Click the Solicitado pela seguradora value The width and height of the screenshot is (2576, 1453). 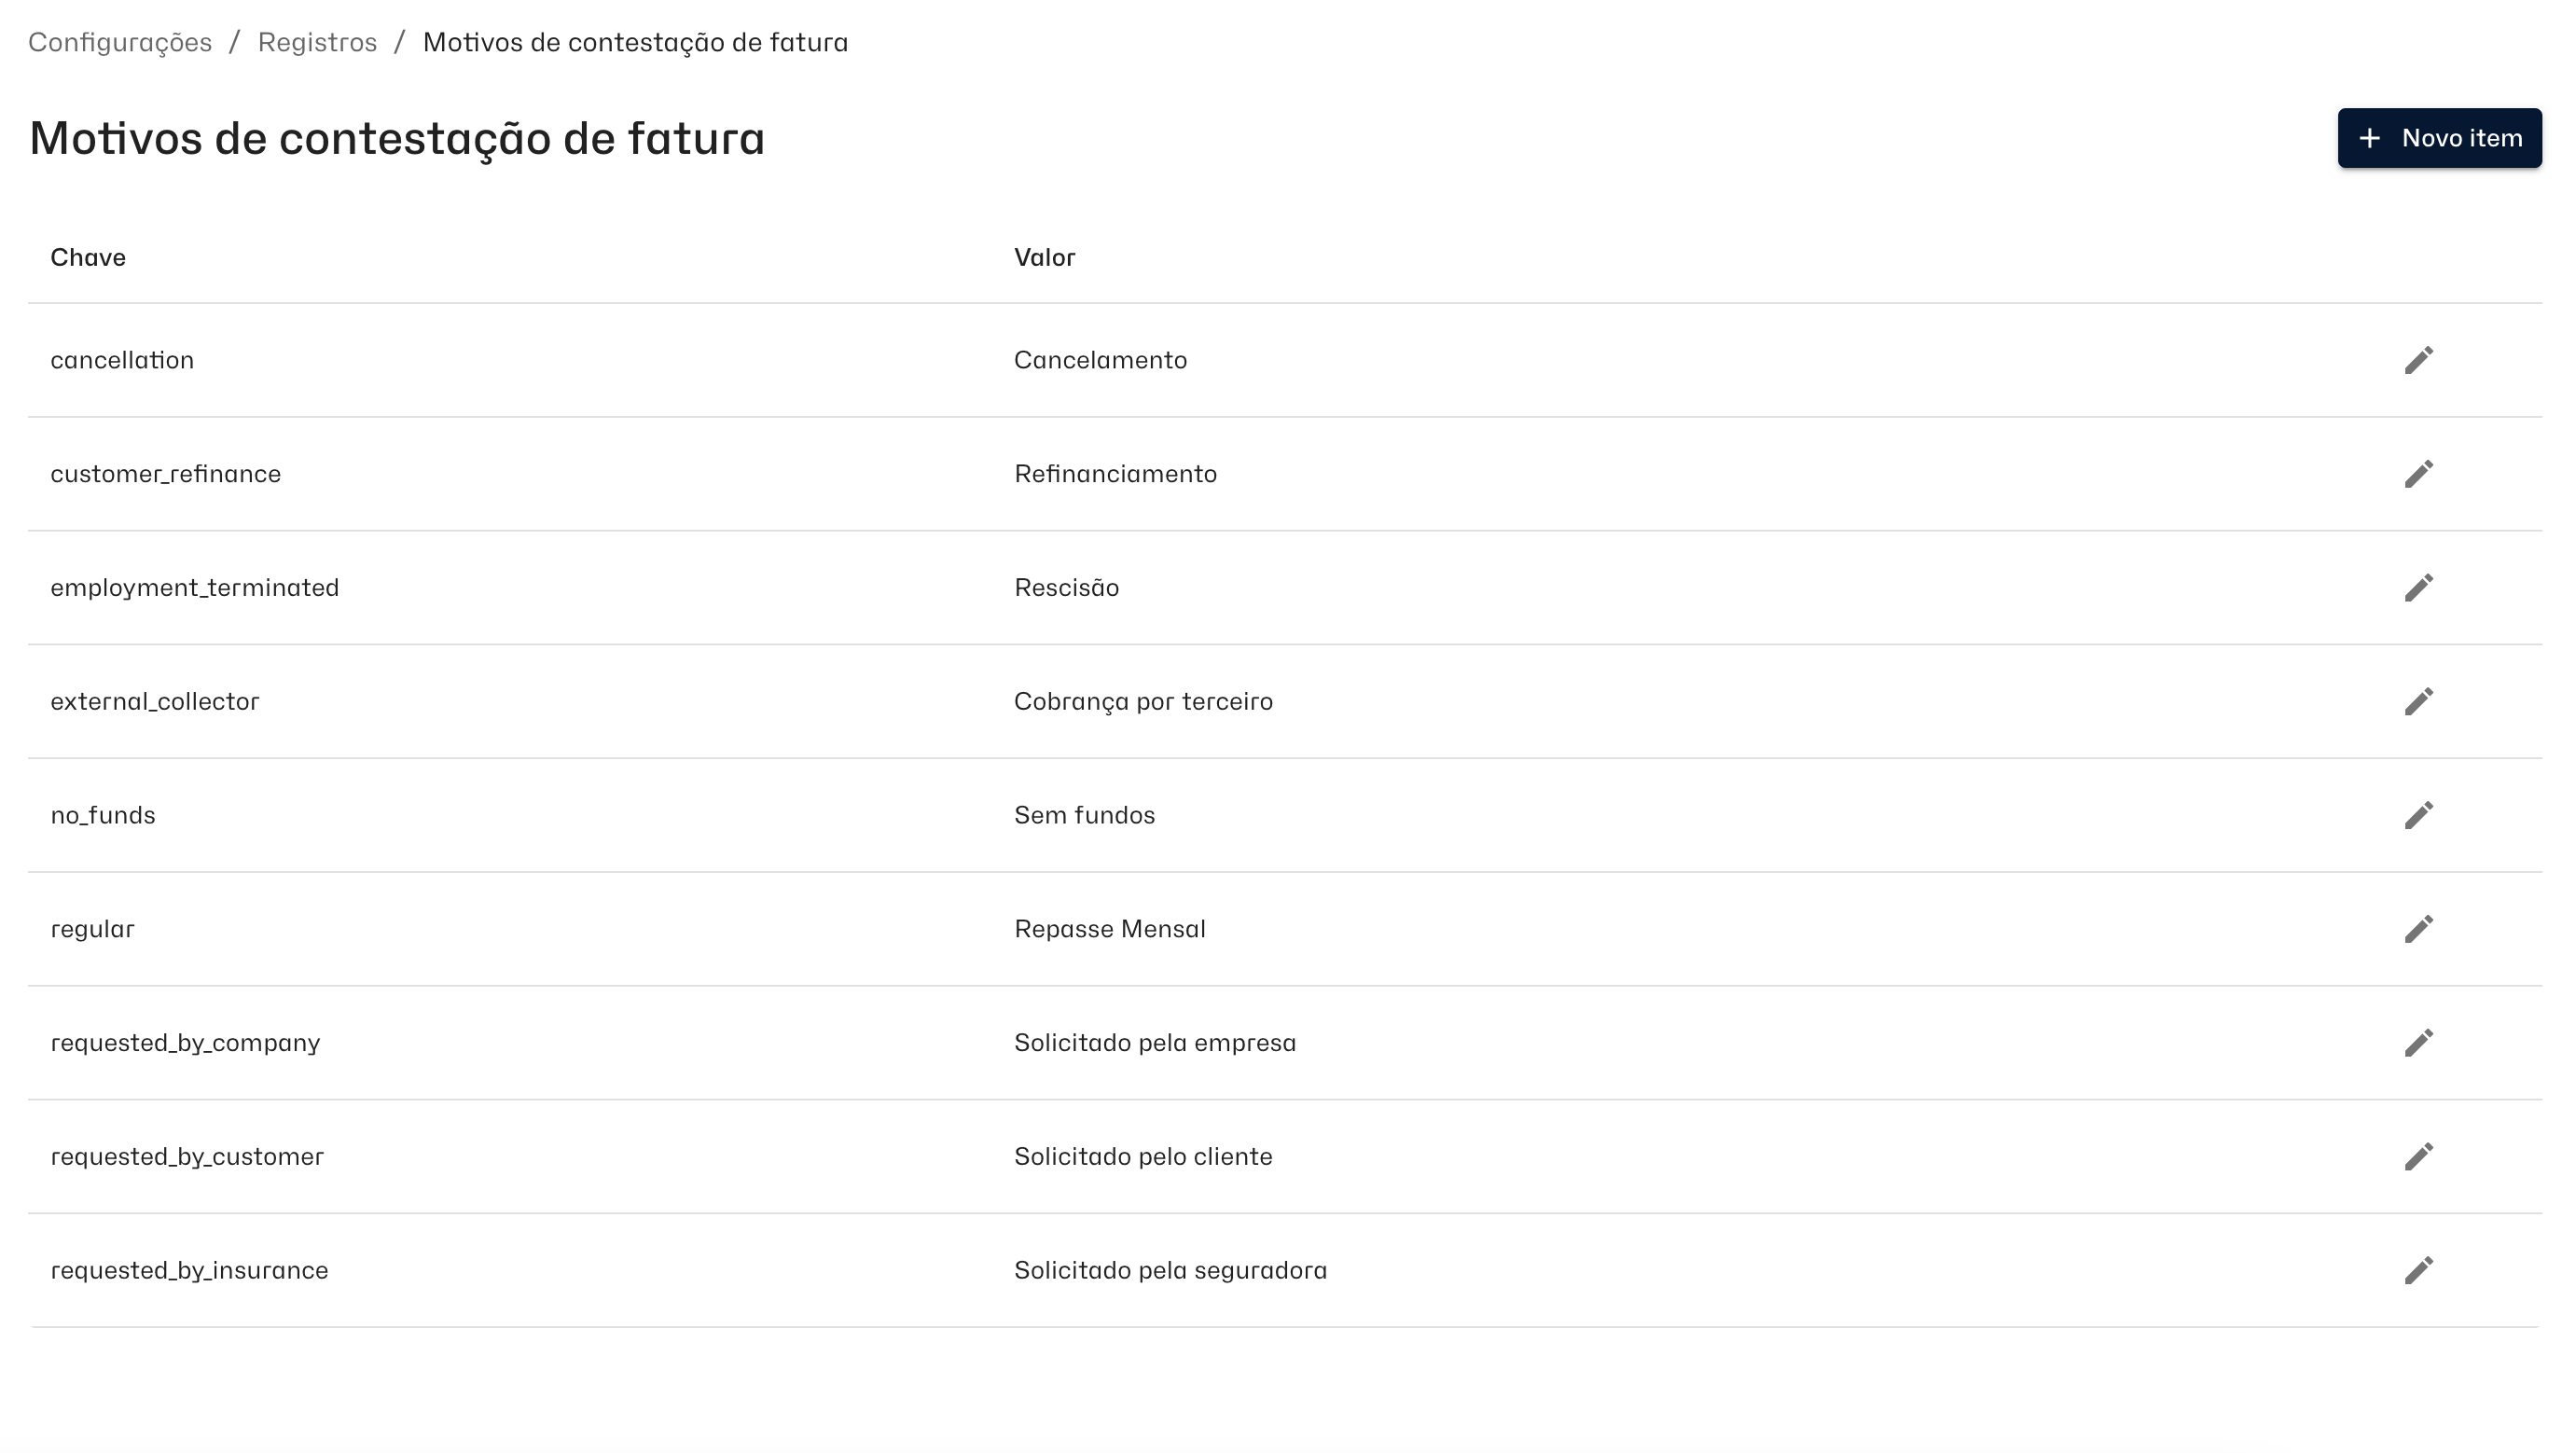[x=1170, y=1270]
